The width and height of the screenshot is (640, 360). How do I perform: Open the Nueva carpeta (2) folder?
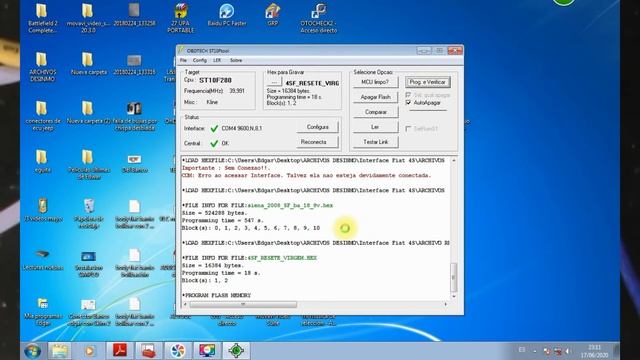point(88,113)
